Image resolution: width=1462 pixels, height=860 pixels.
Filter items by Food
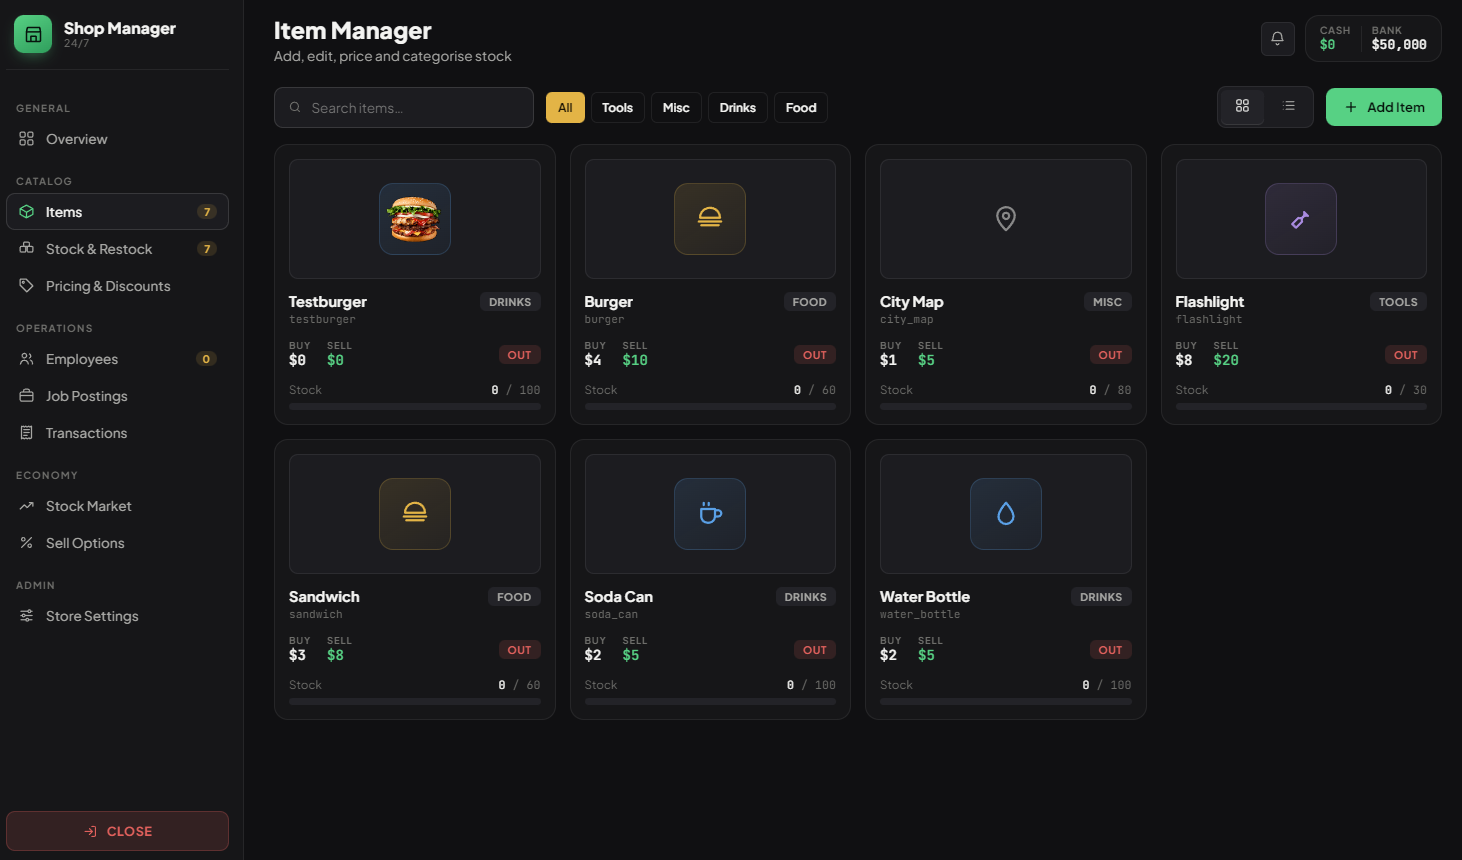point(801,108)
